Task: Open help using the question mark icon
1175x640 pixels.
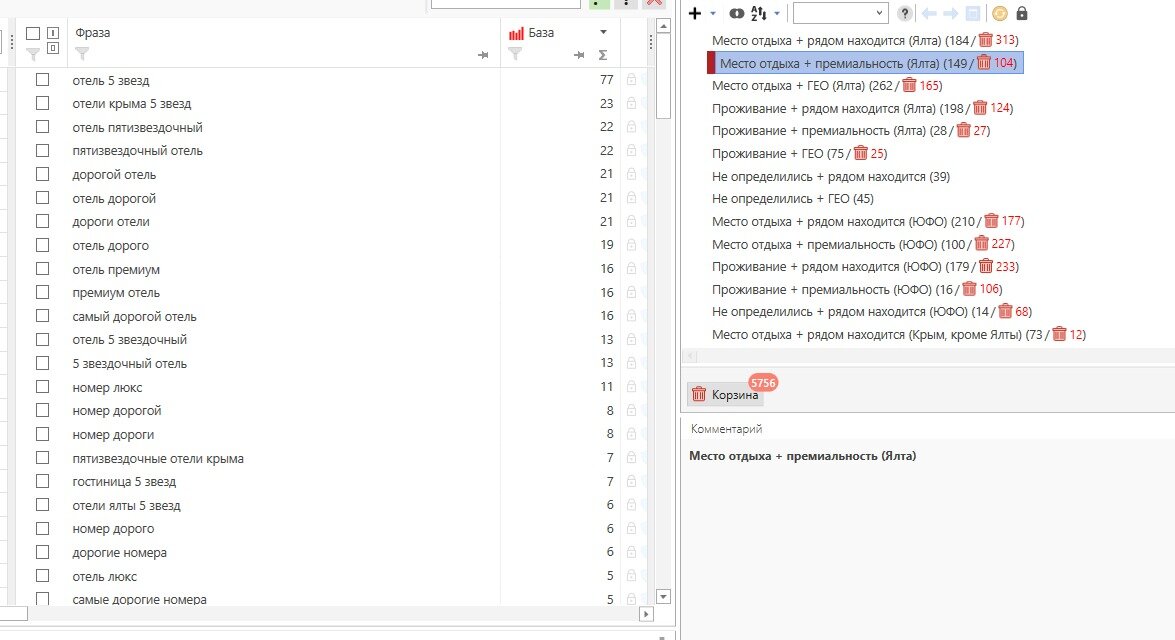Action: point(905,13)
